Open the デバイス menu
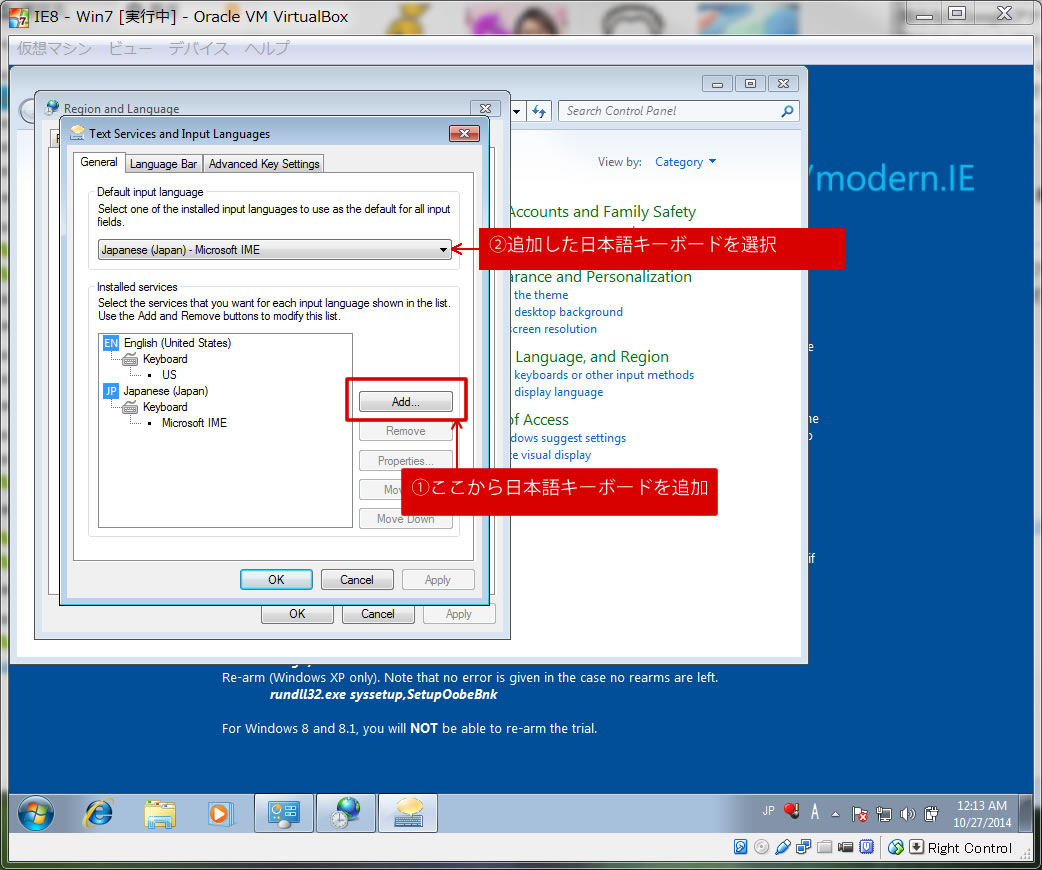This screenshot has height=870, width=1042. pos(199,48)
